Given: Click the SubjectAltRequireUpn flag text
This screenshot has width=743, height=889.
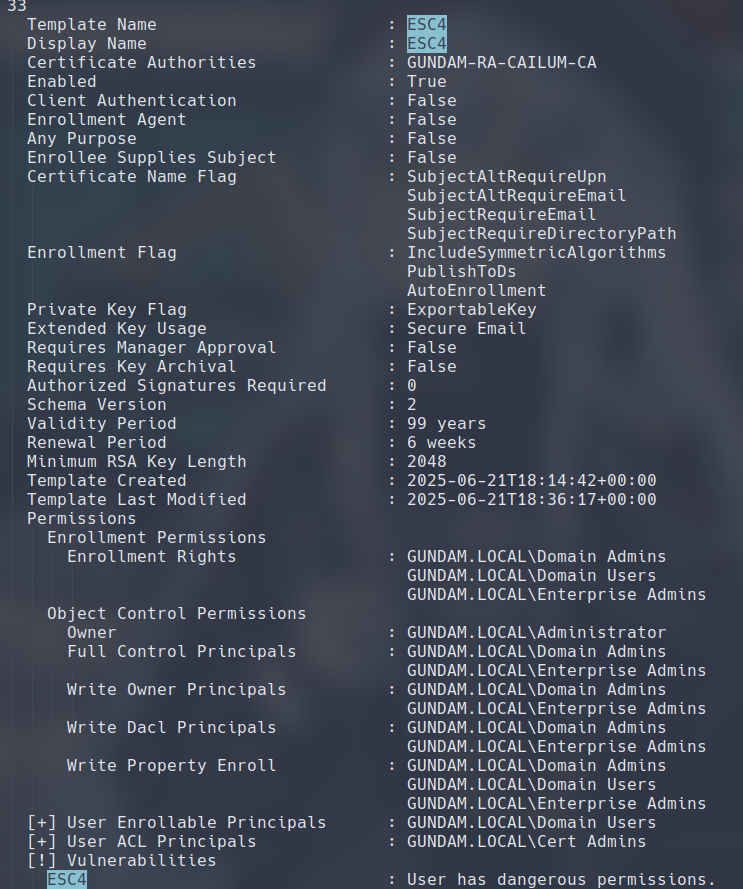Looking at the screenshot, I should point(506,176).
